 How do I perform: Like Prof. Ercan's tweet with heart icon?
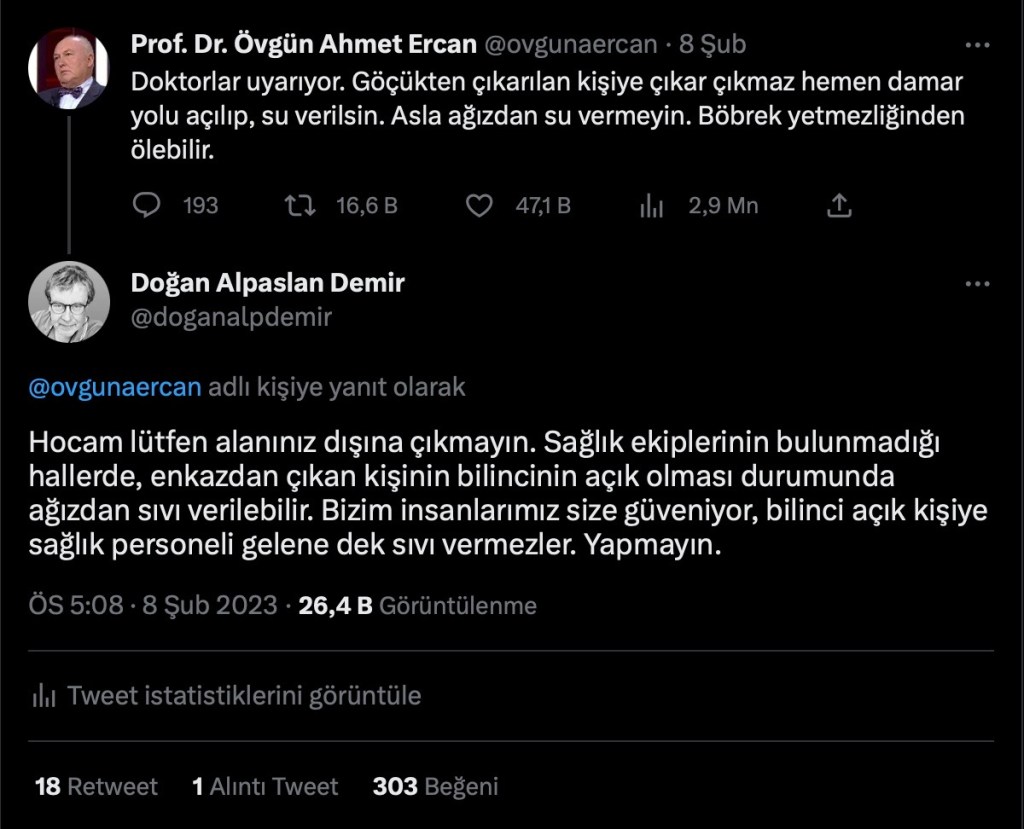(481, 205)
